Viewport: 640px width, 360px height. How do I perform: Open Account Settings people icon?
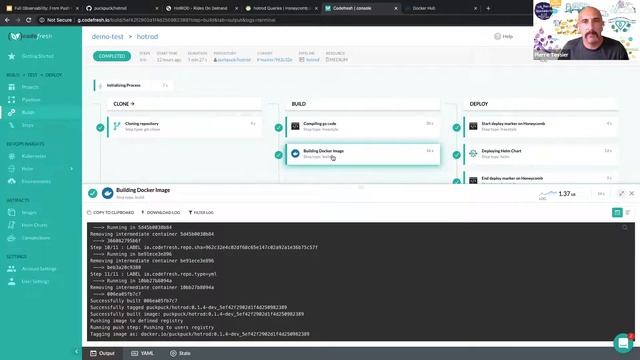[11, 269]
